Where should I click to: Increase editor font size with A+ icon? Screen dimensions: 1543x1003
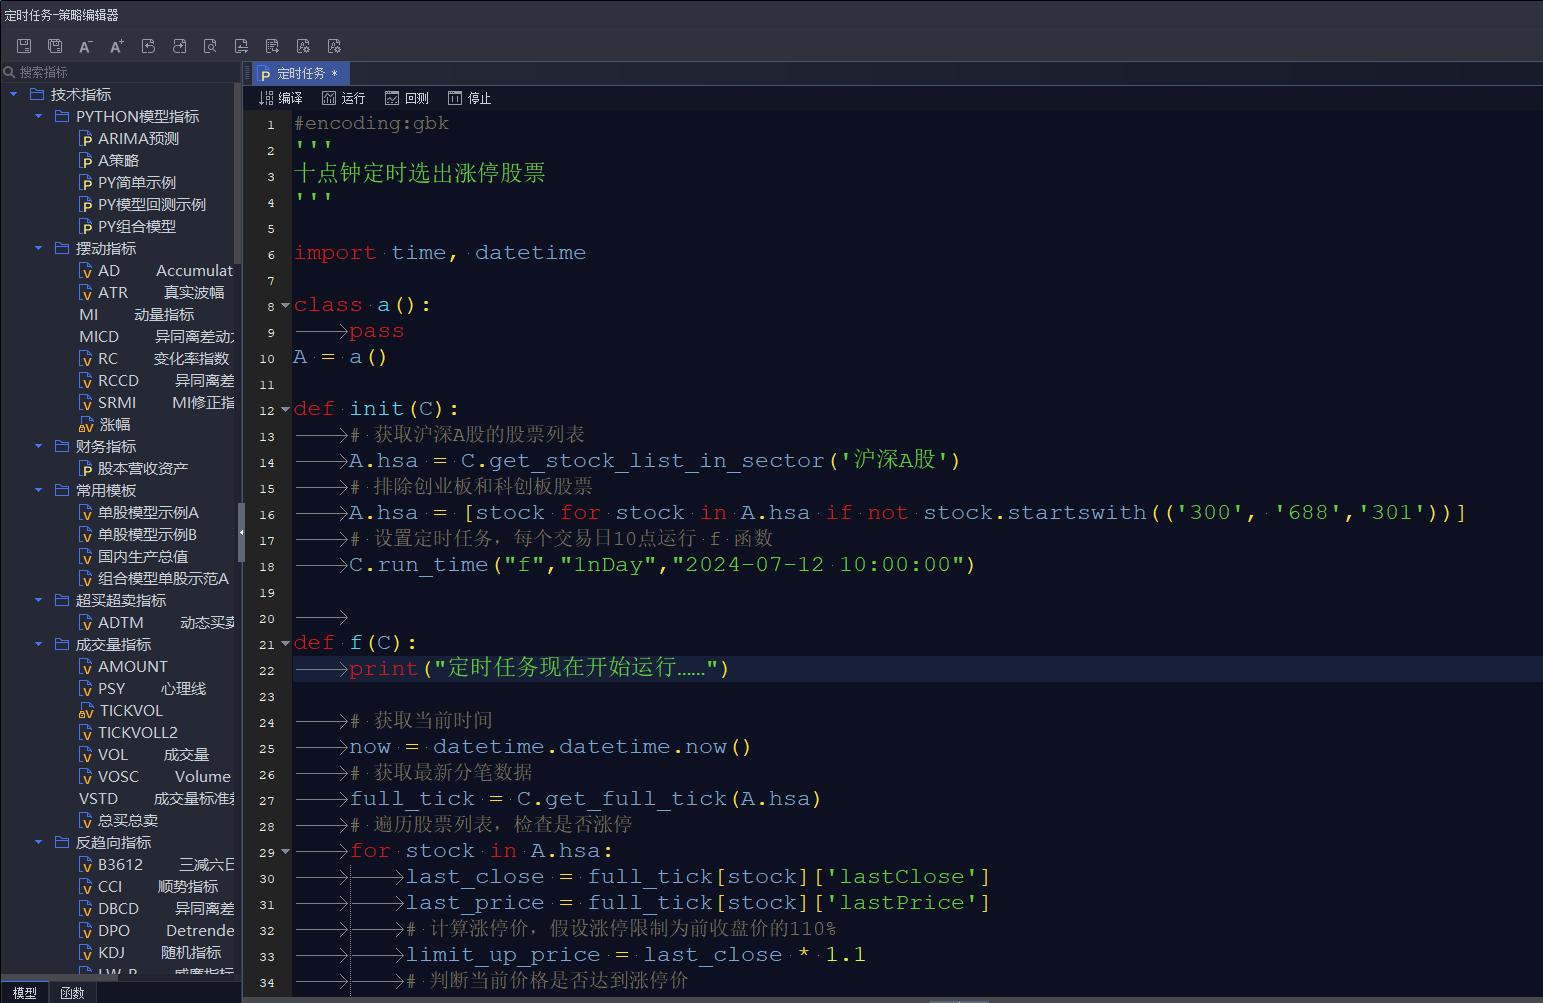tap(117, 46)
